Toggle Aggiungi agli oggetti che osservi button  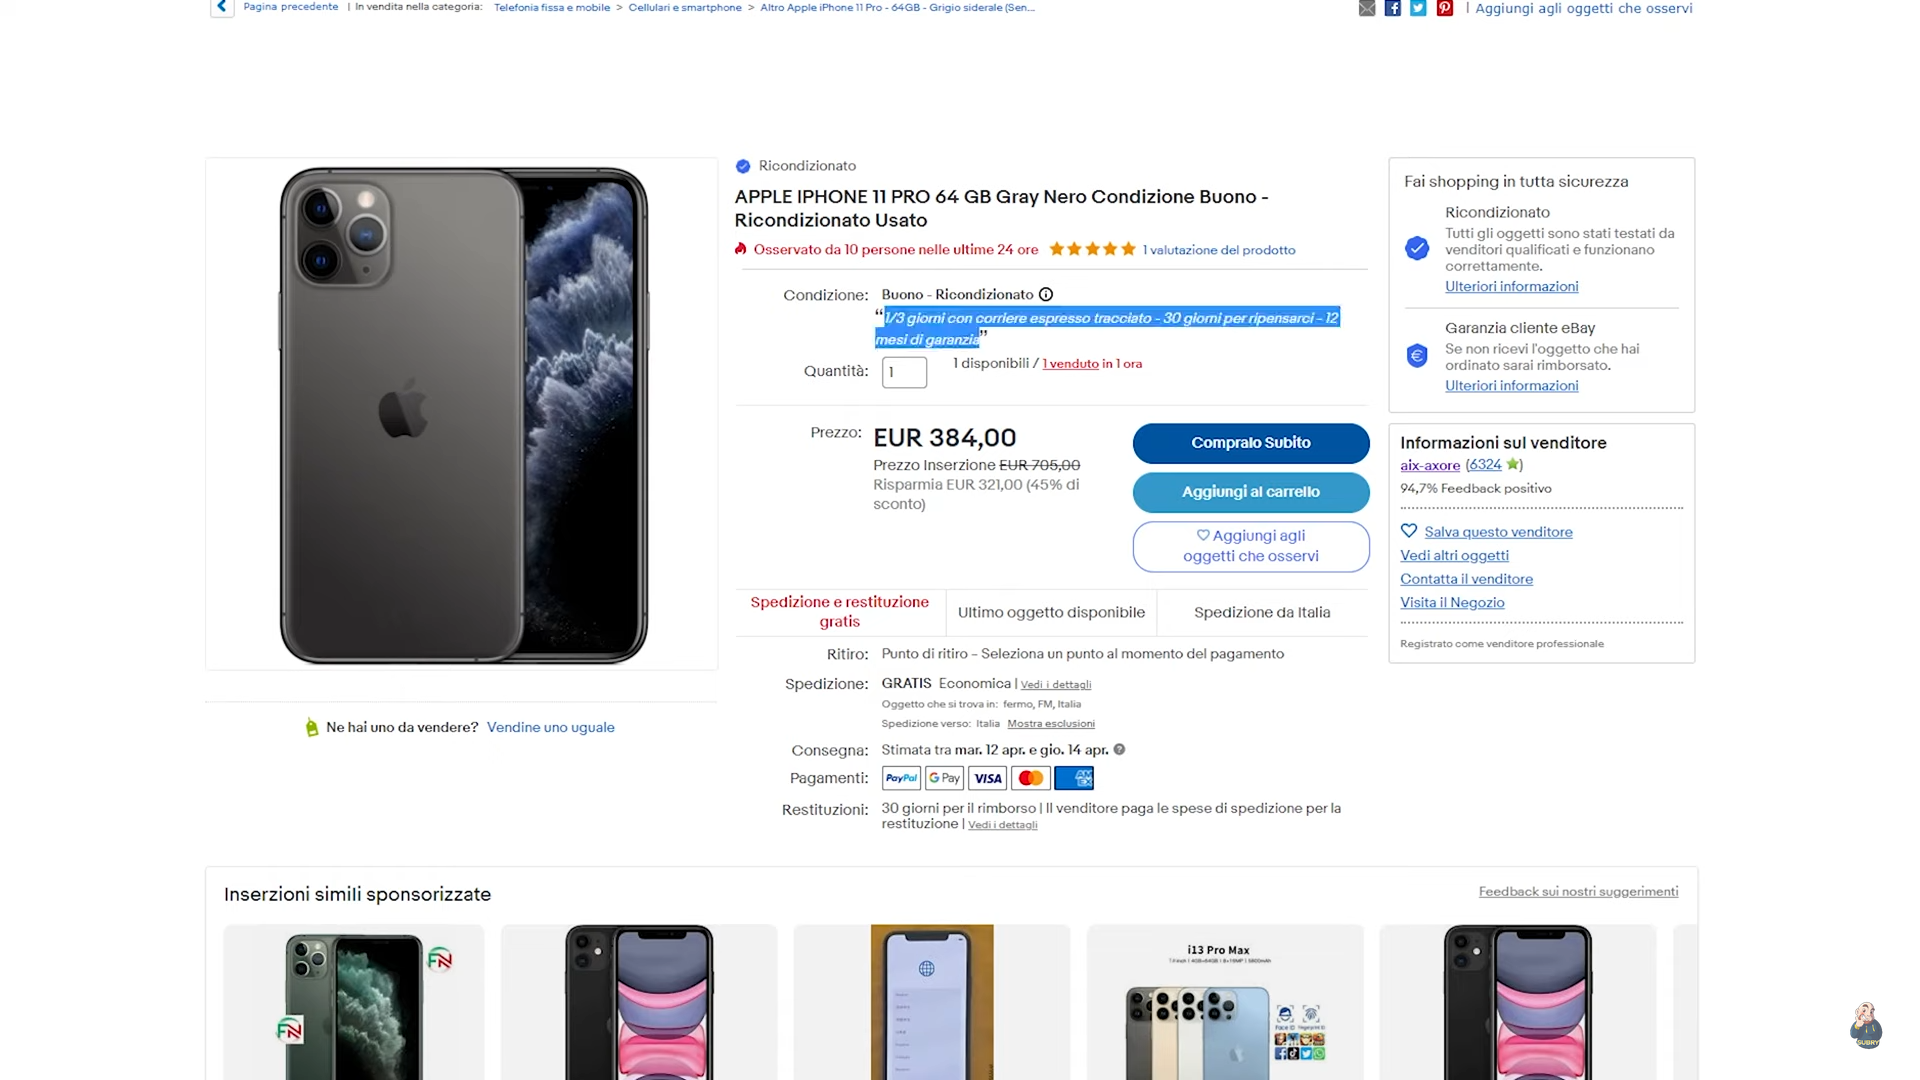(x=1250, y=546)
